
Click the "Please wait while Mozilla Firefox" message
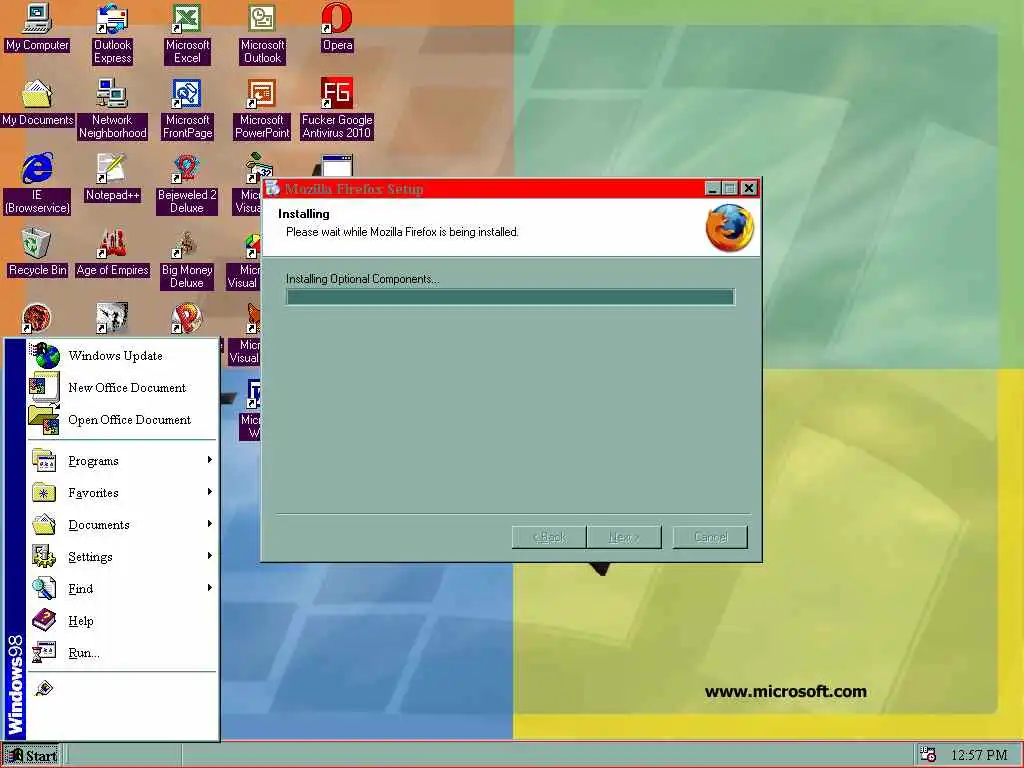402,232
